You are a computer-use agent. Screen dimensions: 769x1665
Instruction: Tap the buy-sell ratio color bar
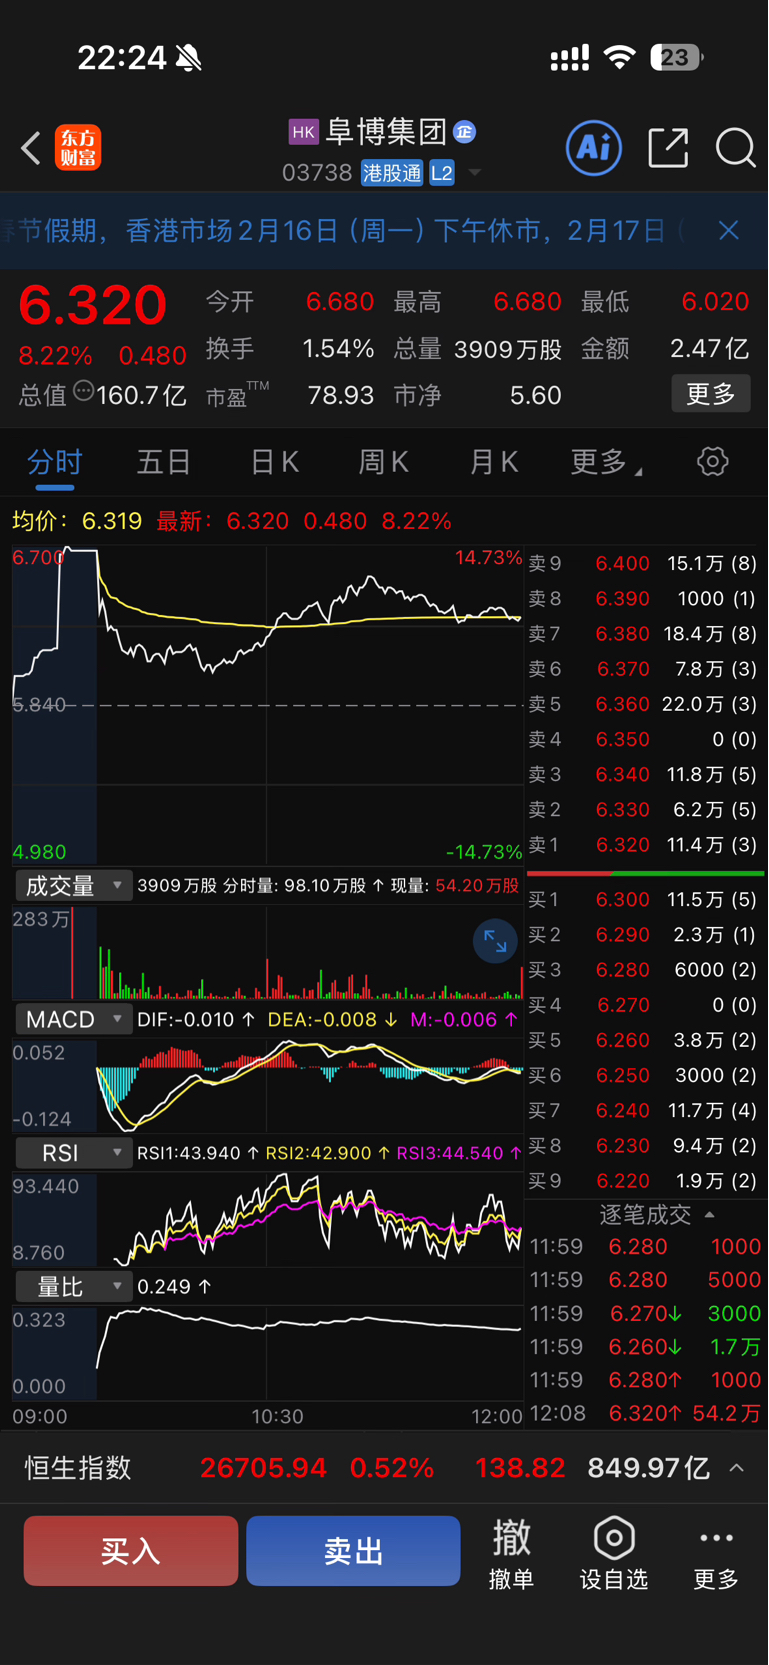(x=645, y=873)
